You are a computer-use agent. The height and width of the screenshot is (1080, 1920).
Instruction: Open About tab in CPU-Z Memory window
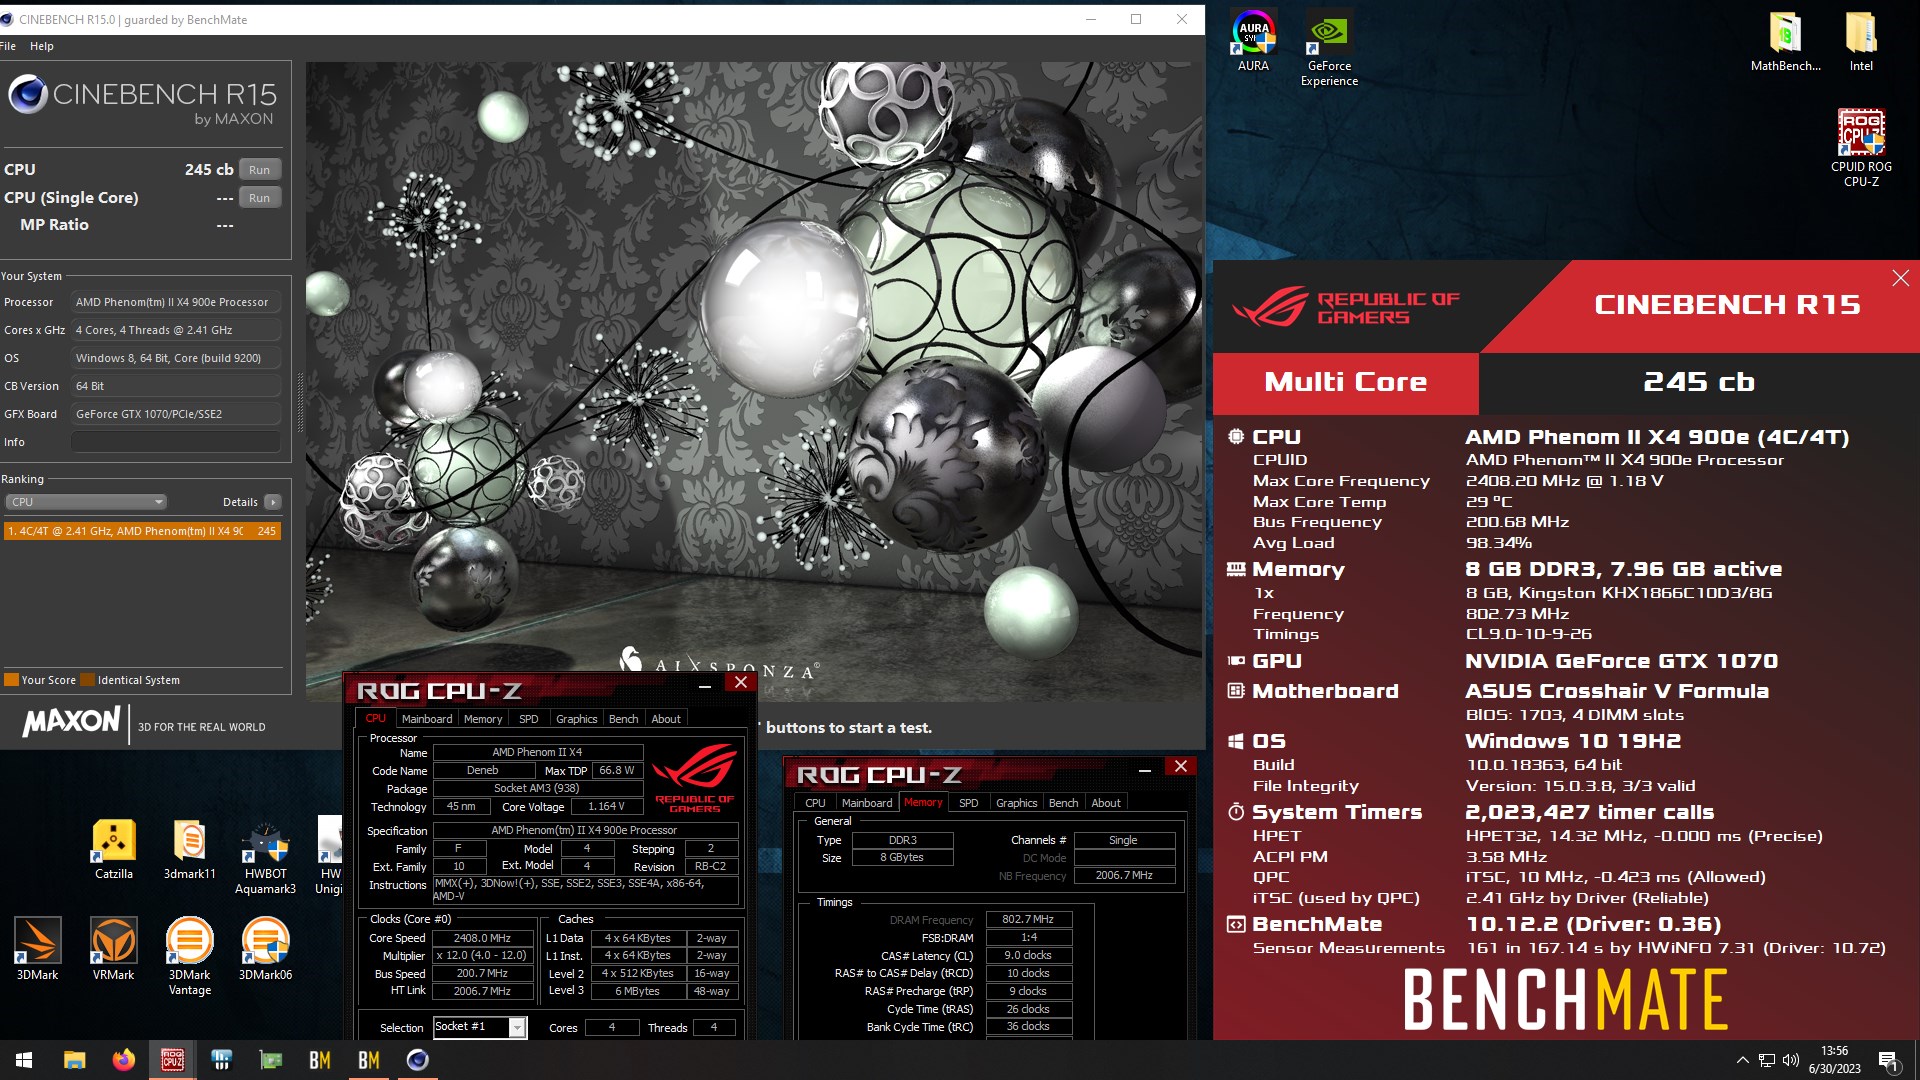tap(1106, 803)
